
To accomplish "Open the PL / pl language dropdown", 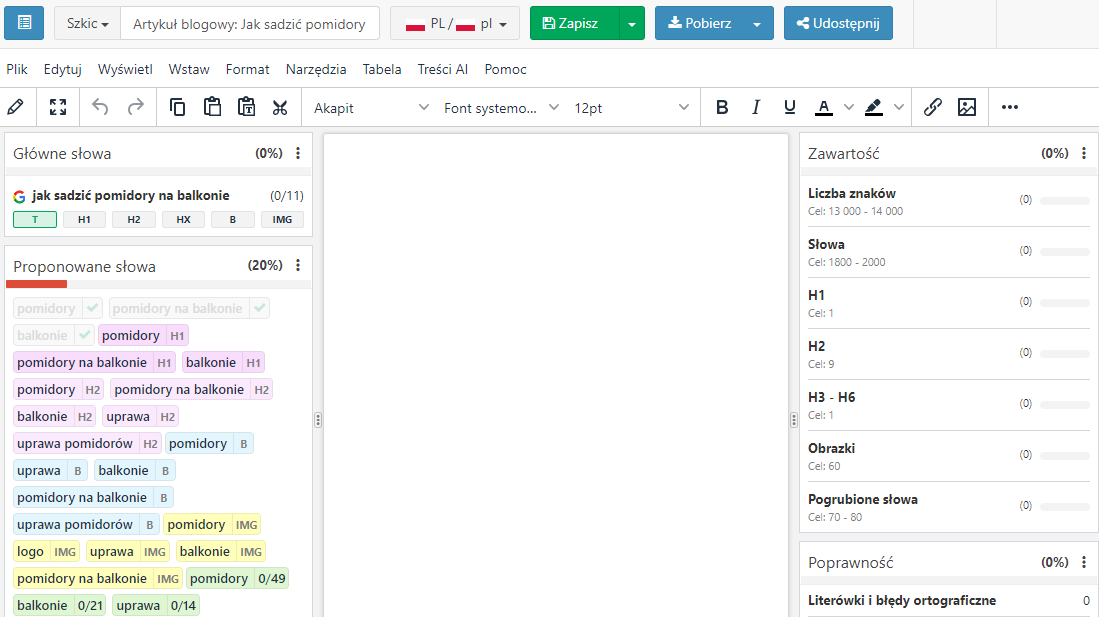I will coord(455,23).
